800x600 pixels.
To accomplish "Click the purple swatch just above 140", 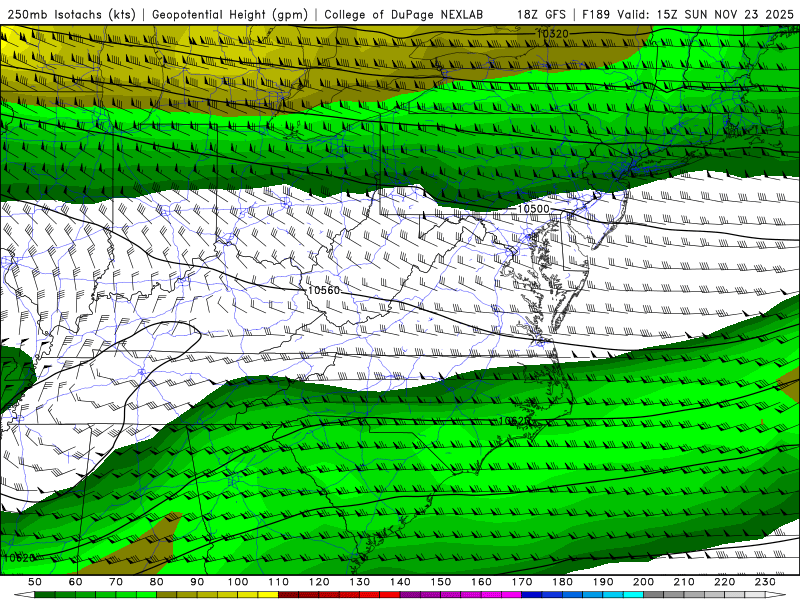I will pyautogui.click(x=410, y=595).
